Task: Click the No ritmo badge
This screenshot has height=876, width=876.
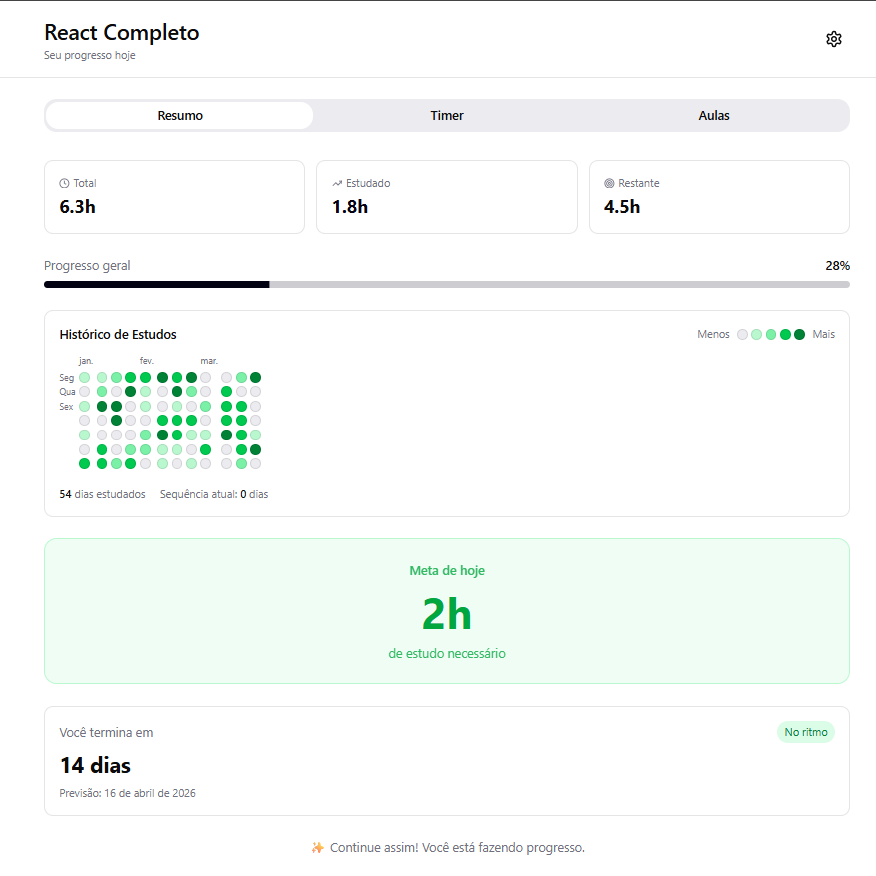Action: [805, 732]
